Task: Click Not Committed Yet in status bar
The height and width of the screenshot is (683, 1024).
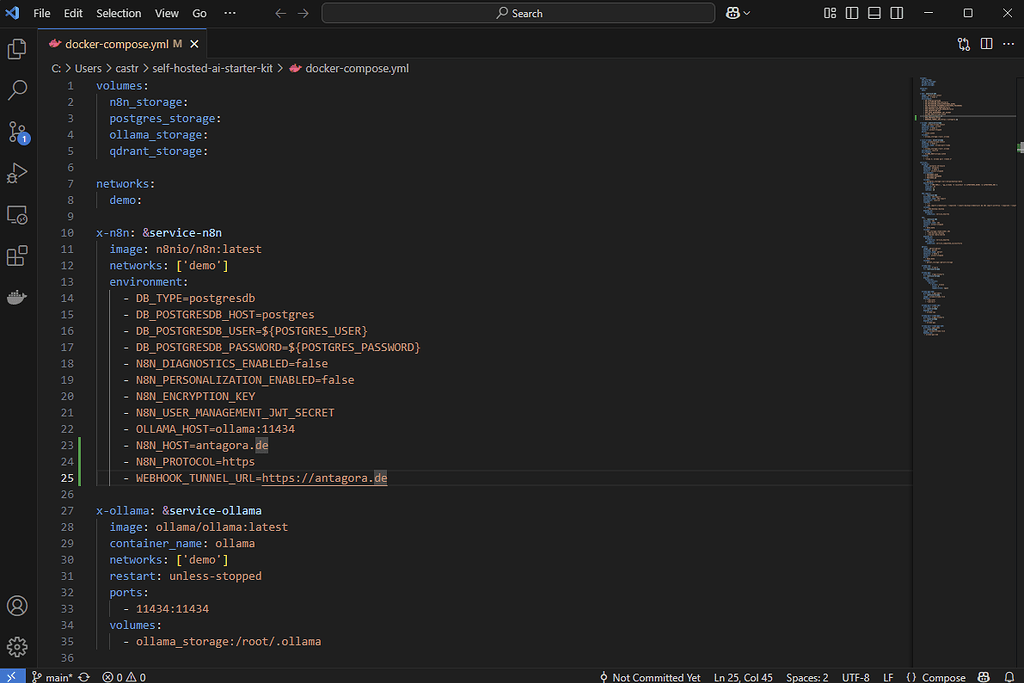Action: click(650, 677)
